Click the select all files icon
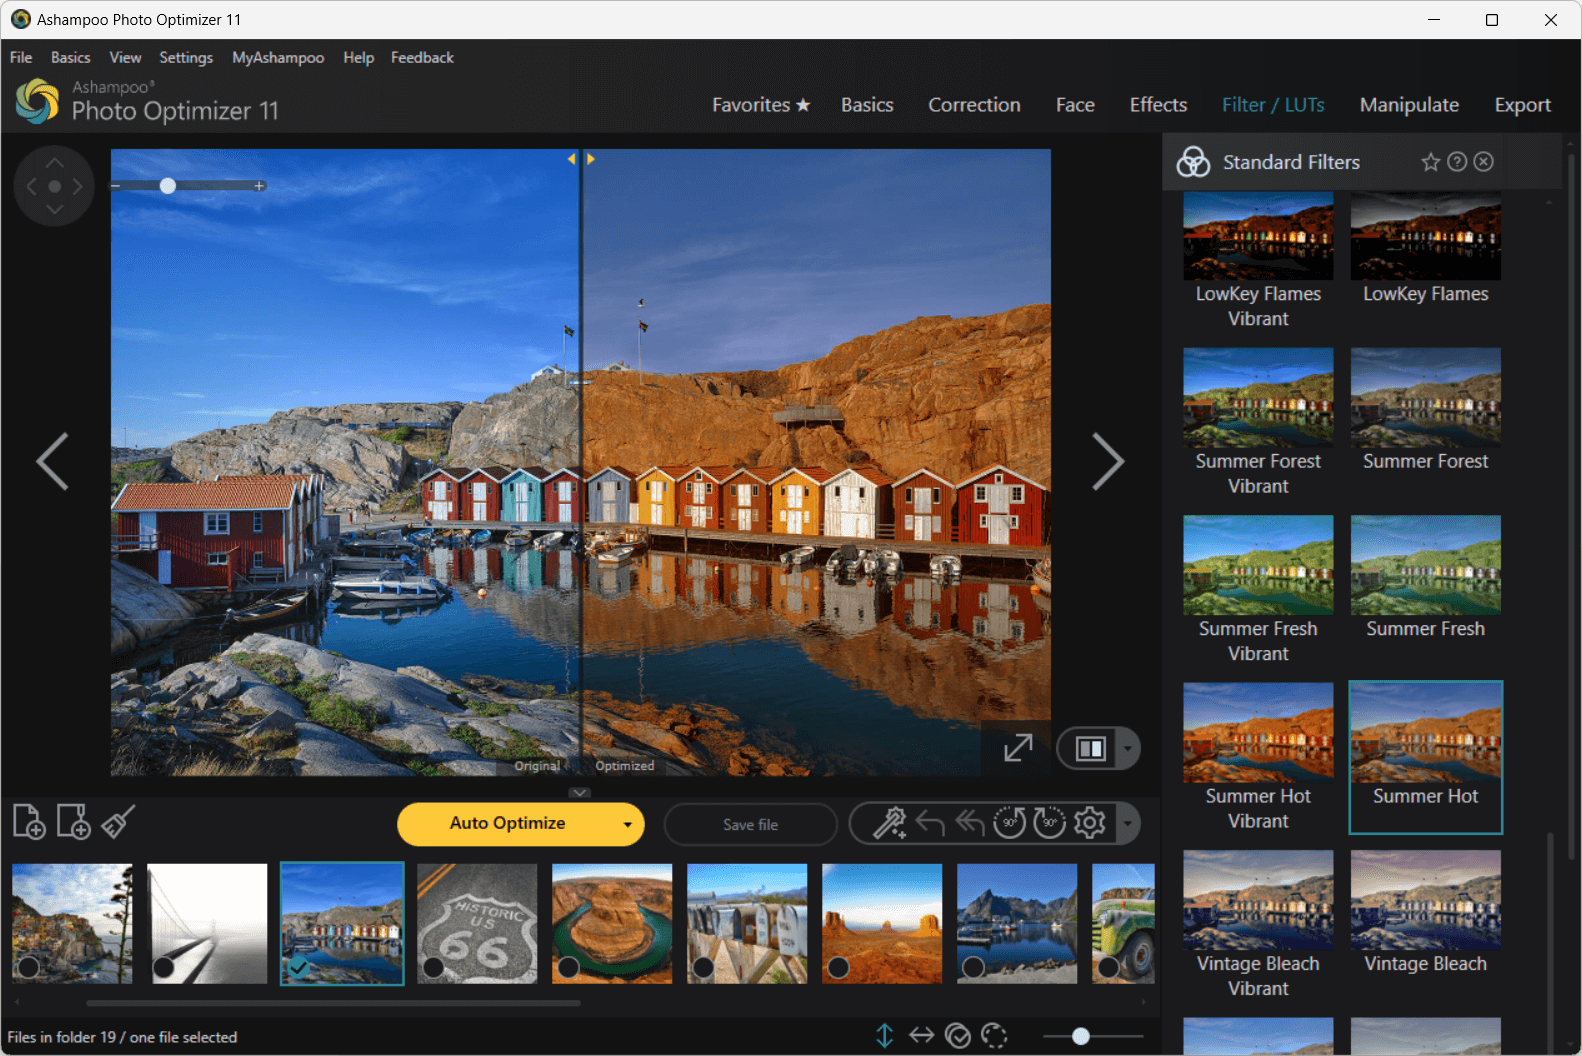The height and width of the screenshot is (1056, 1582). (957, 1036)
